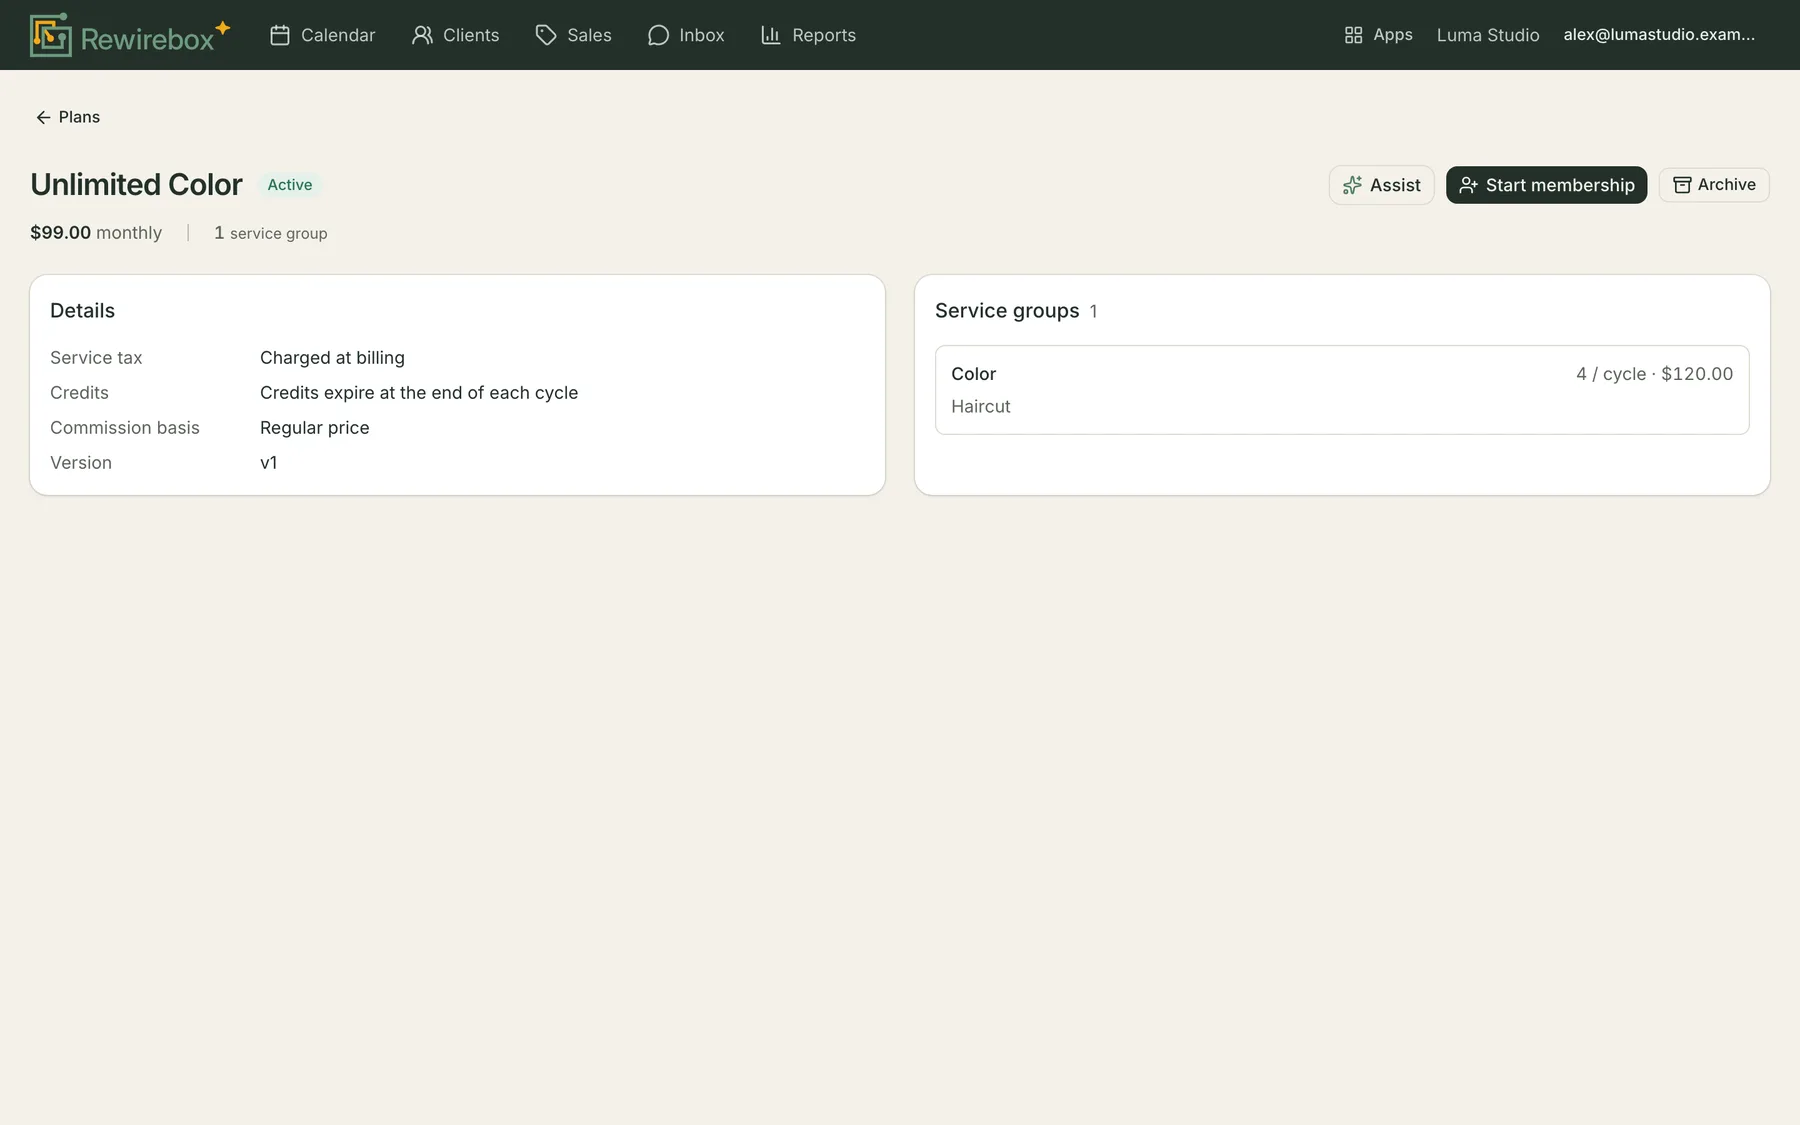Click the Credits label
The width and height of the screenshot is (1800, 1125).
pyautogui.click(x=79, y=393)
